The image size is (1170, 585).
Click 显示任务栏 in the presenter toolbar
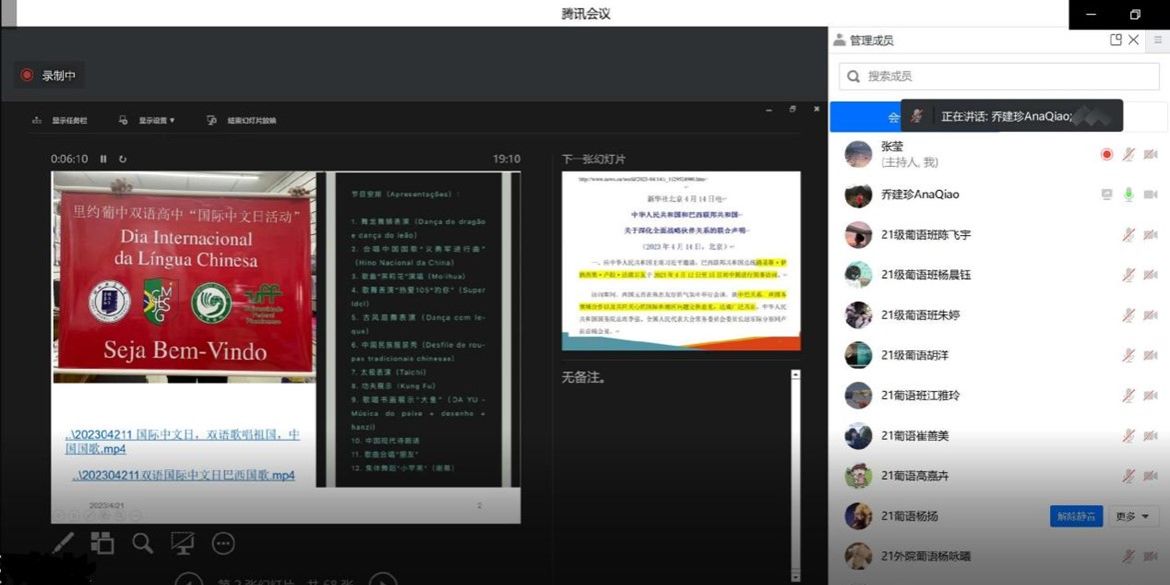click(62, 120)
